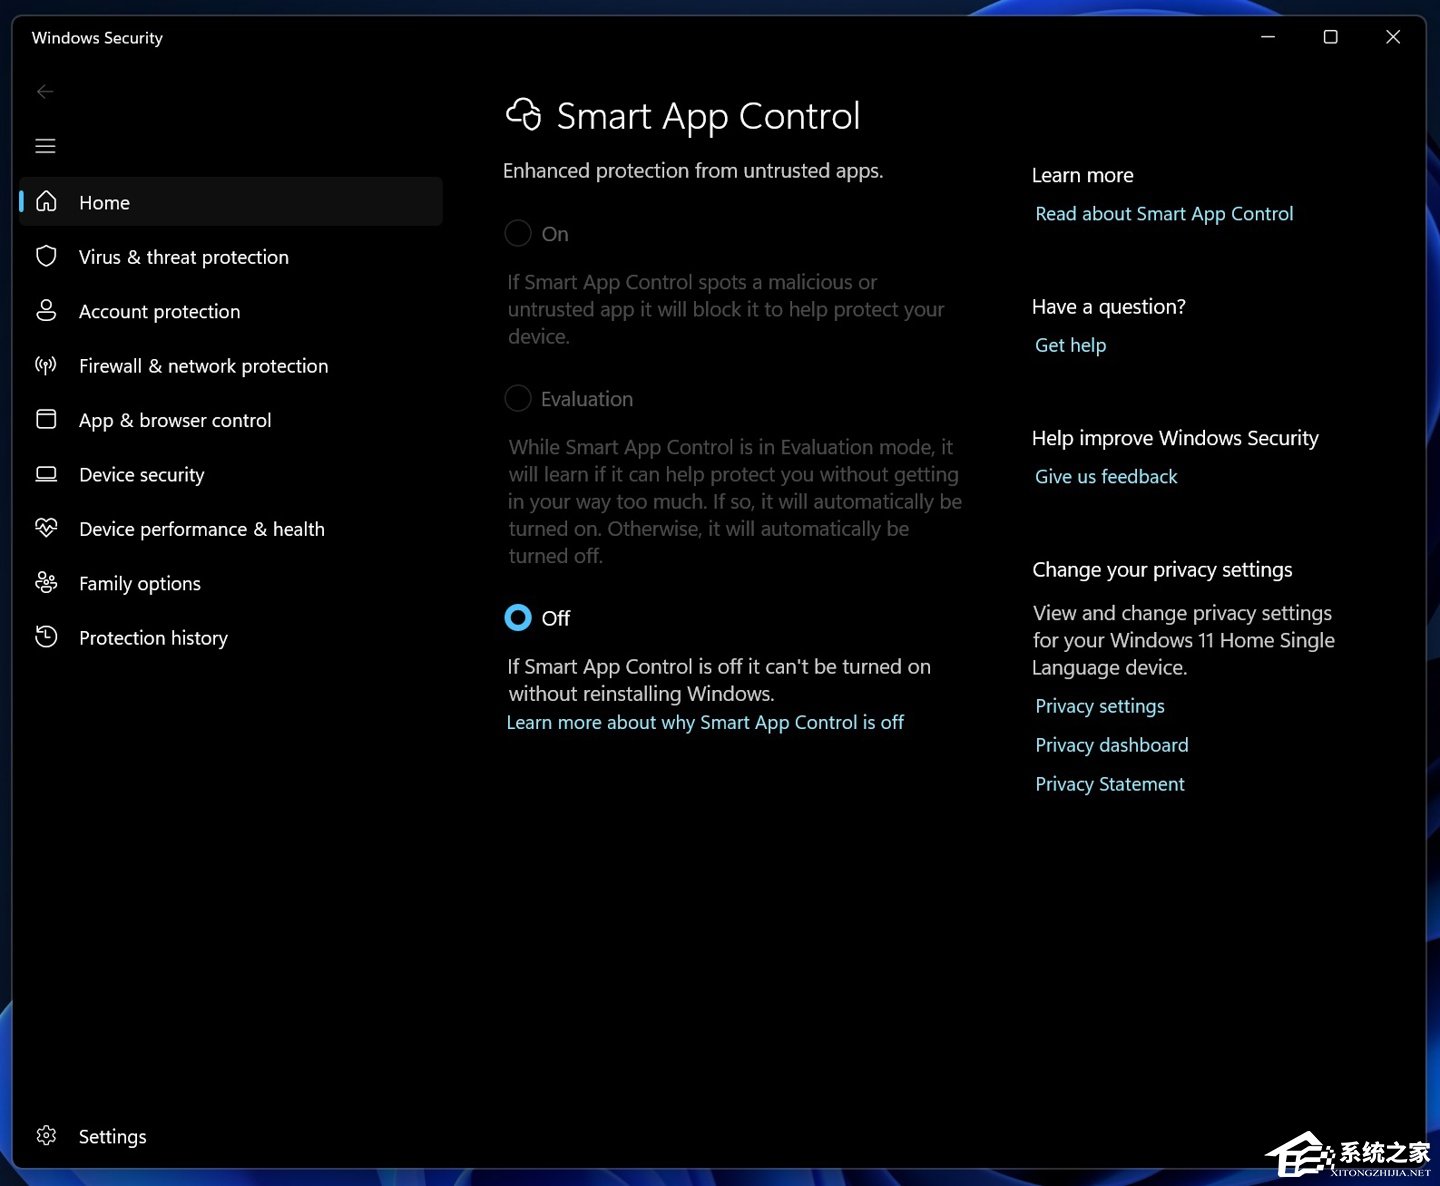
Task: Click the Get help link
Action: click(1070, 345)
